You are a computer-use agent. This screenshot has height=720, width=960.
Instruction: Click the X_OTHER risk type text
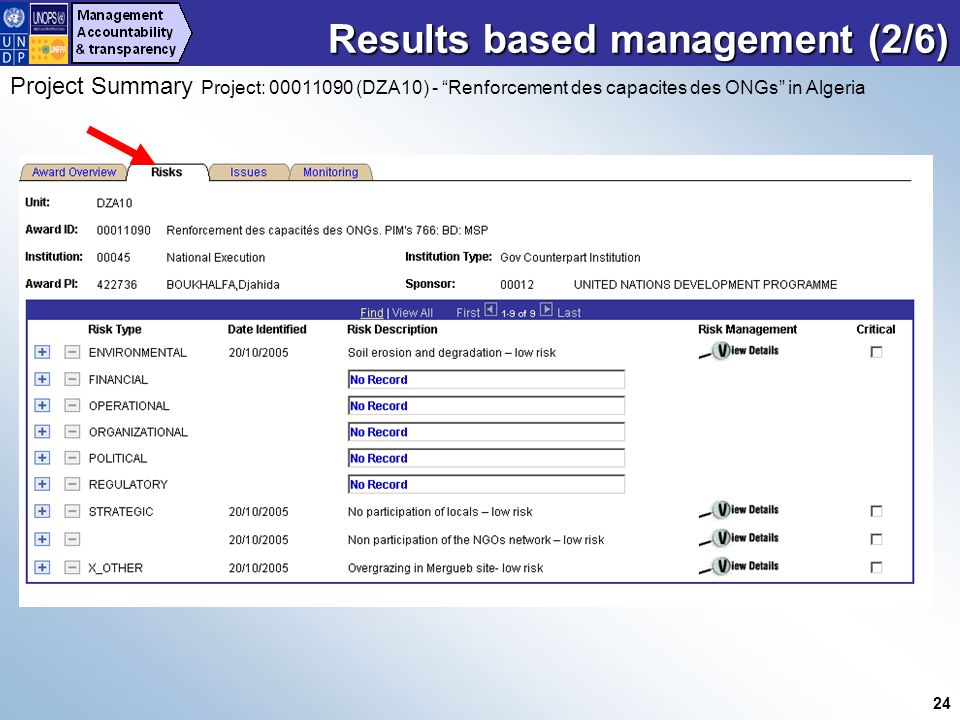(x=116, y=568)
